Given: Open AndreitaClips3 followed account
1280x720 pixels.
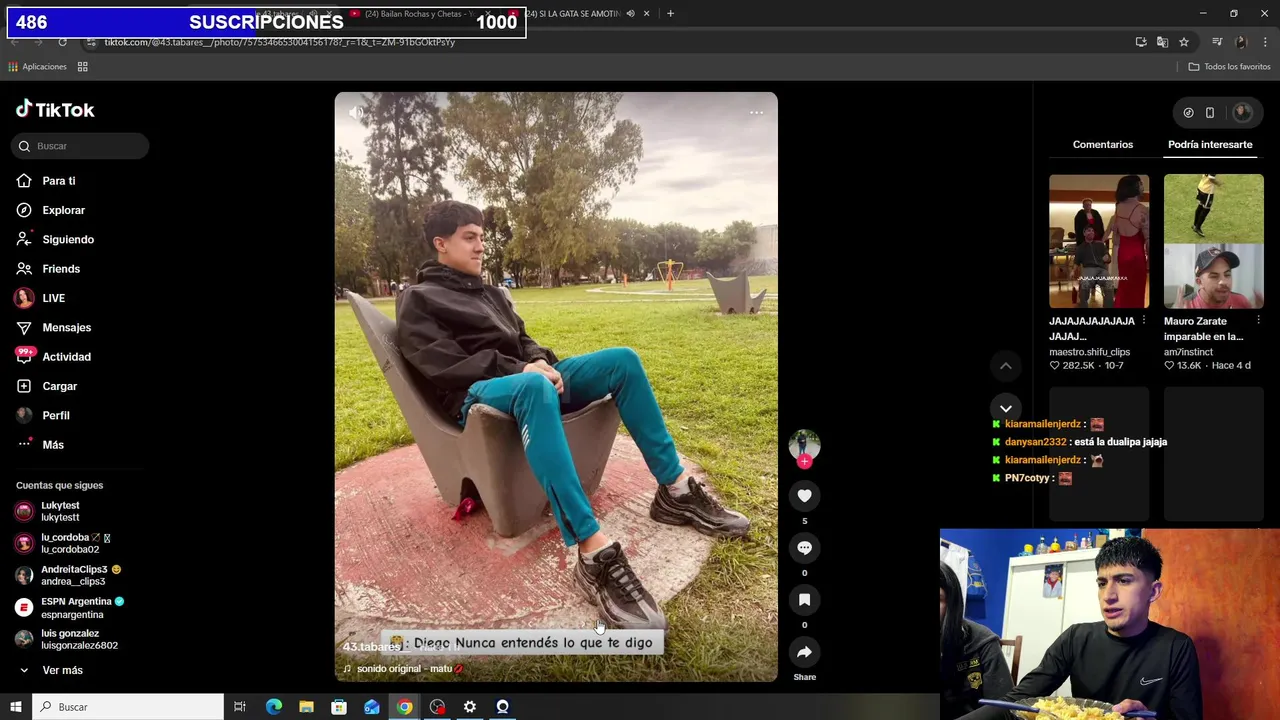Looking at the screenshot, I should [68, 575].
